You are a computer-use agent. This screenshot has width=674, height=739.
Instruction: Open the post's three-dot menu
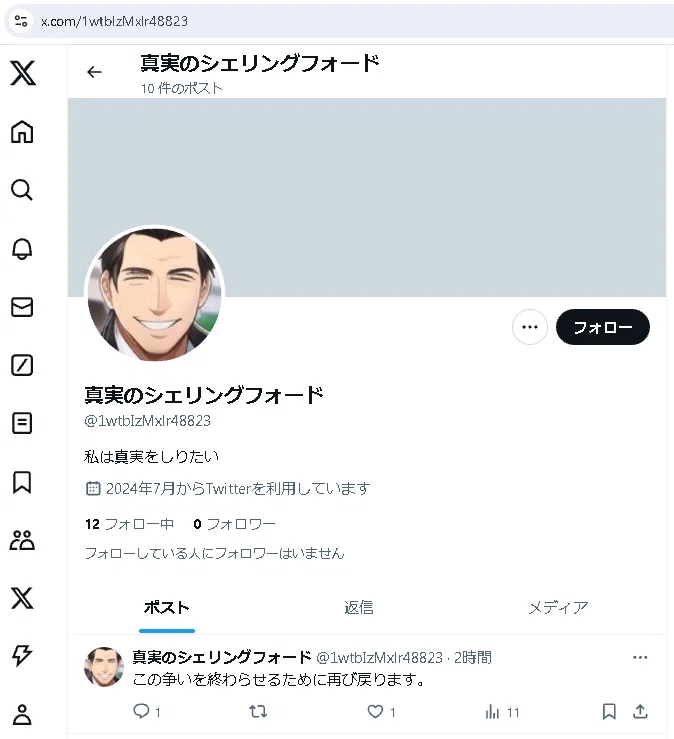coord(640,657)
